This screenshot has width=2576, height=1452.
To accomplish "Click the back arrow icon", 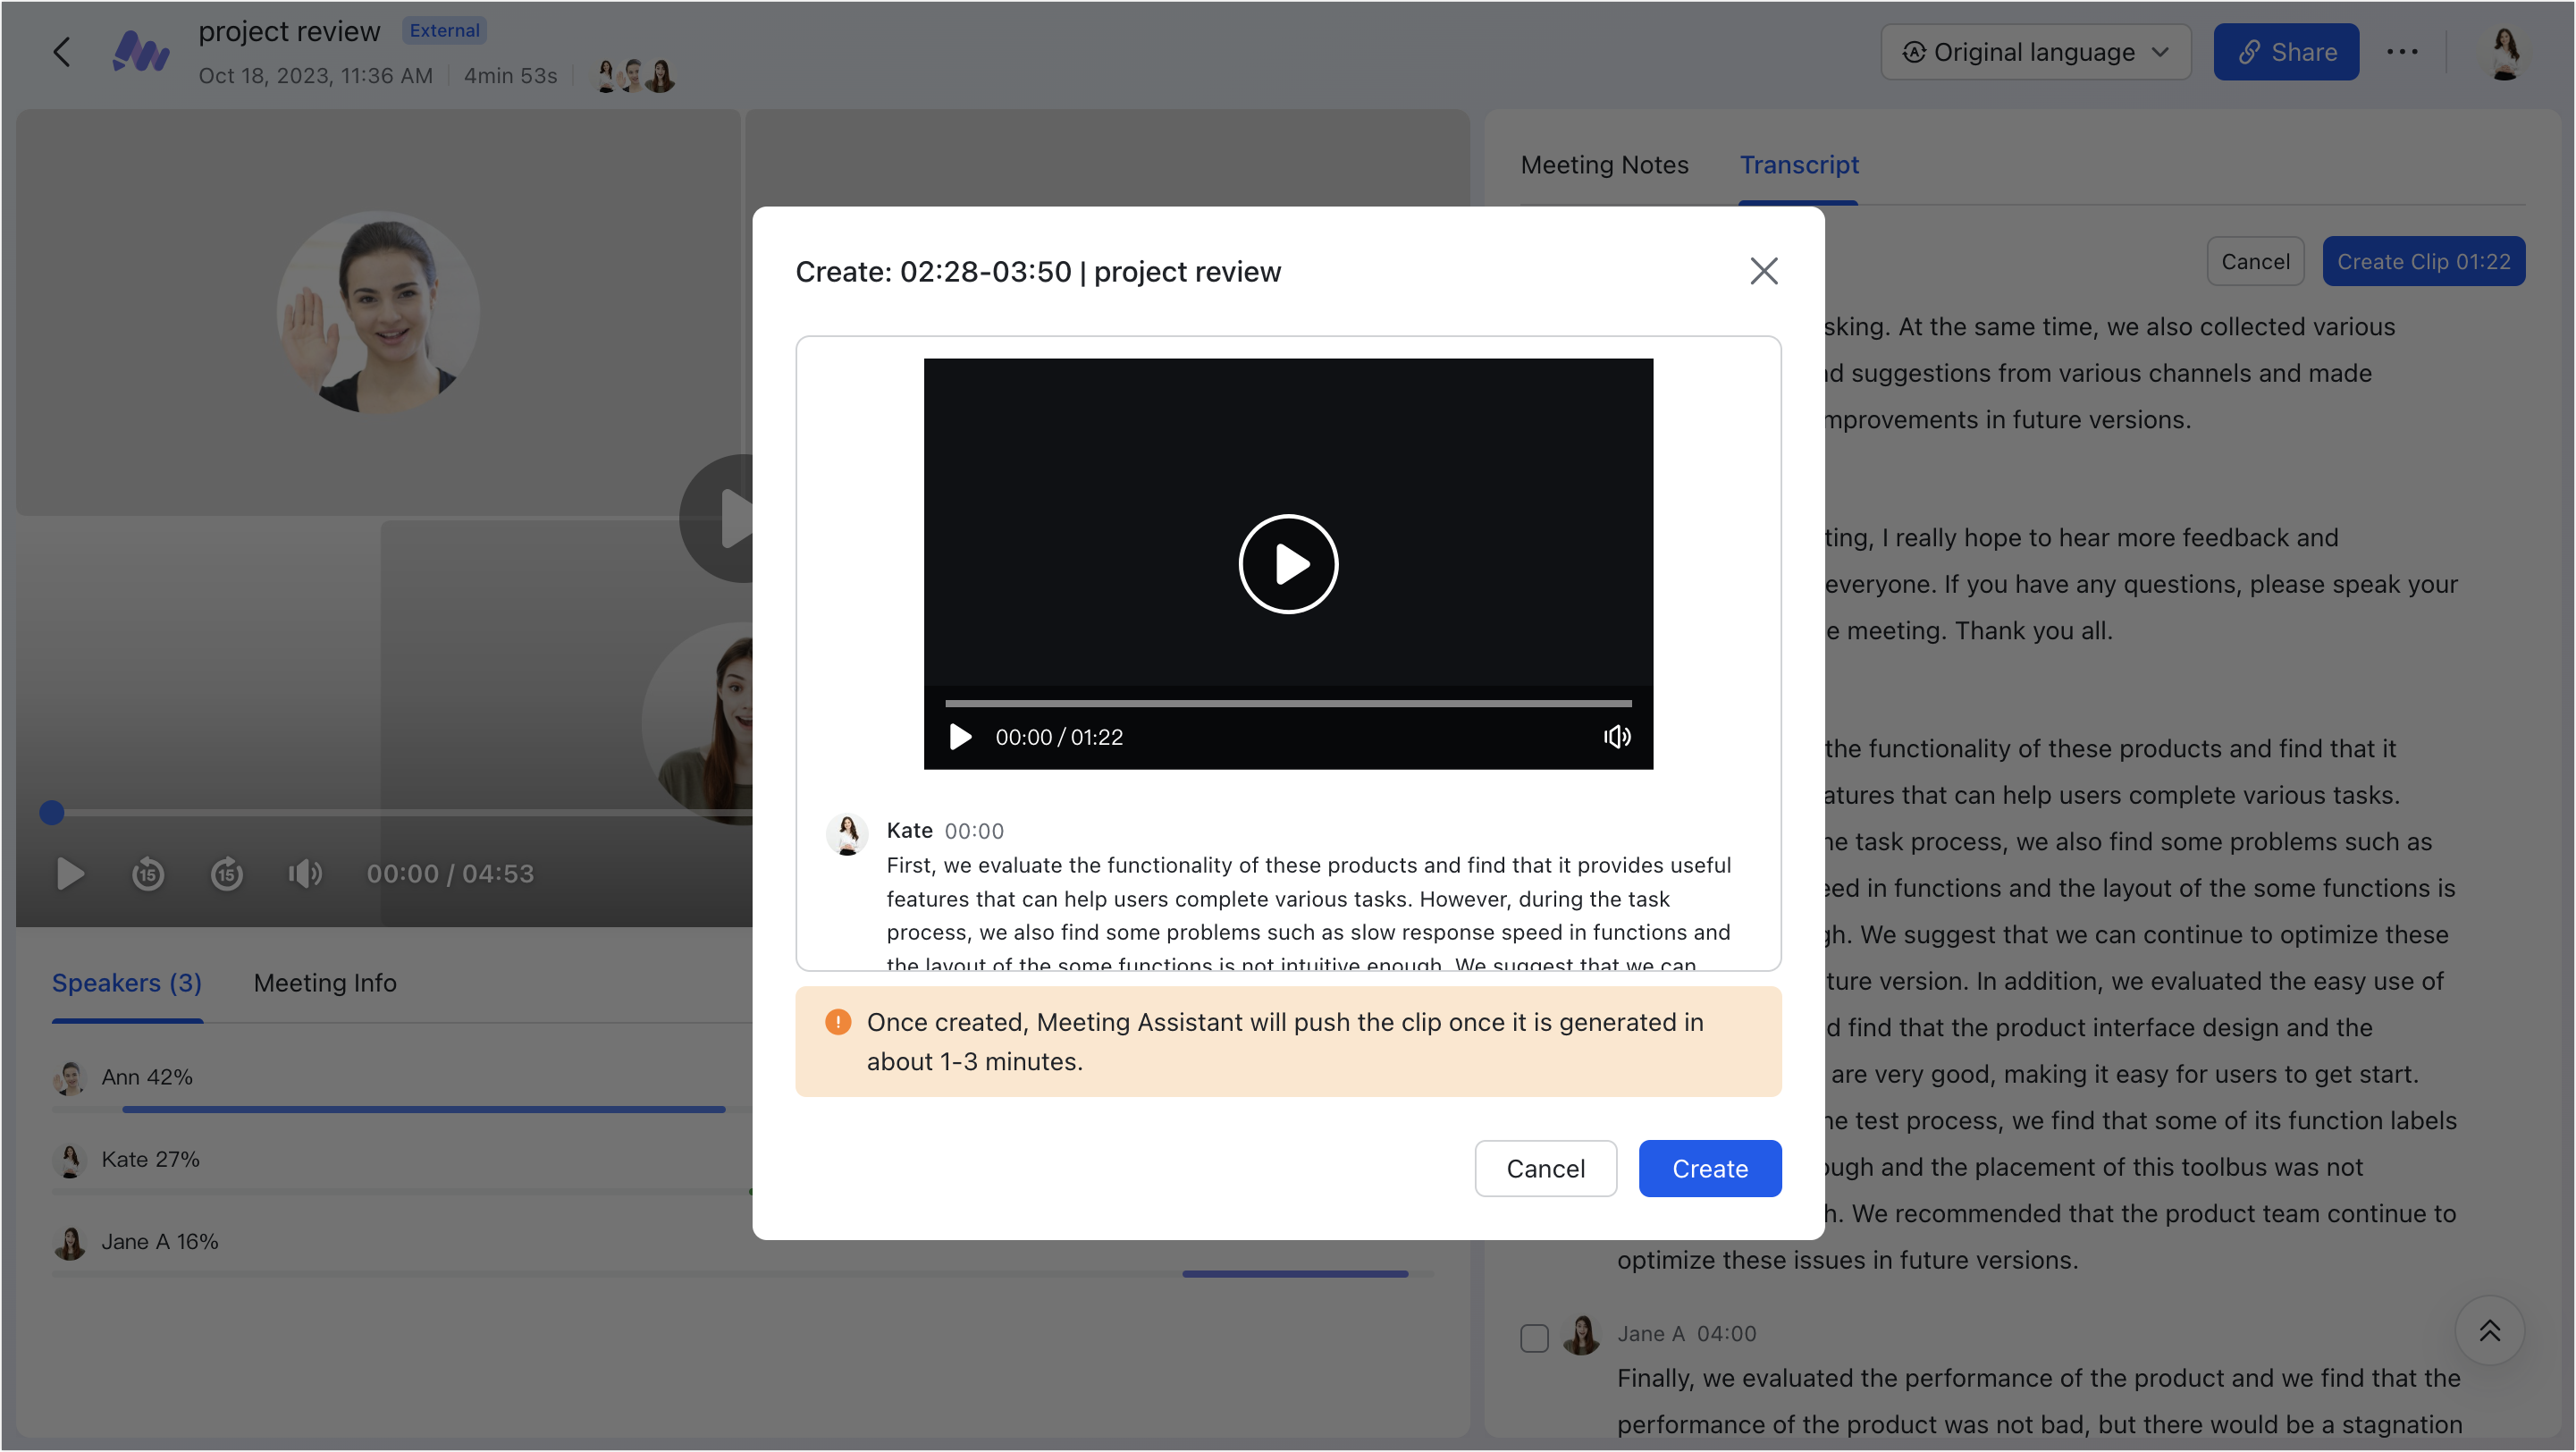I will [62, 52].
